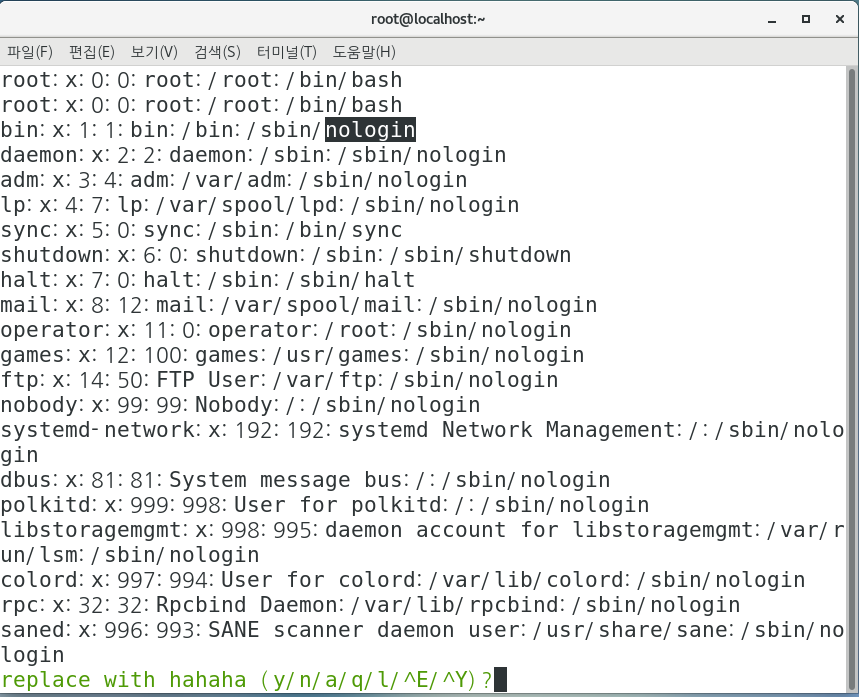Open the 파일(F) menu
Image resolution: width=859 pixels, height=697 pixels.
coord(30,52)
